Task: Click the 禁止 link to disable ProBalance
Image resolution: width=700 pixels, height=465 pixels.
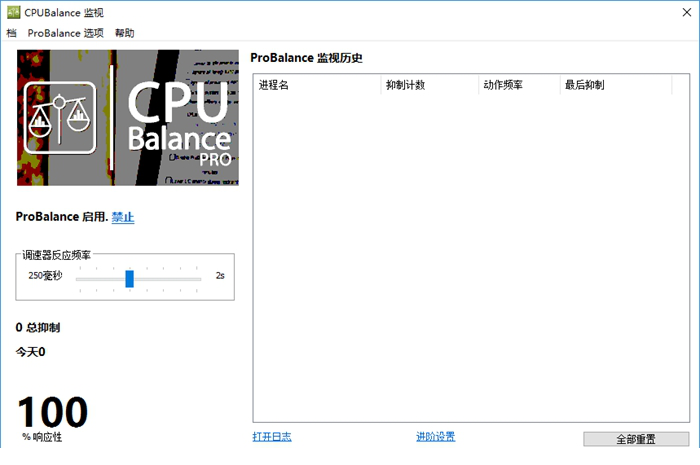Action: tap(123, 217)
